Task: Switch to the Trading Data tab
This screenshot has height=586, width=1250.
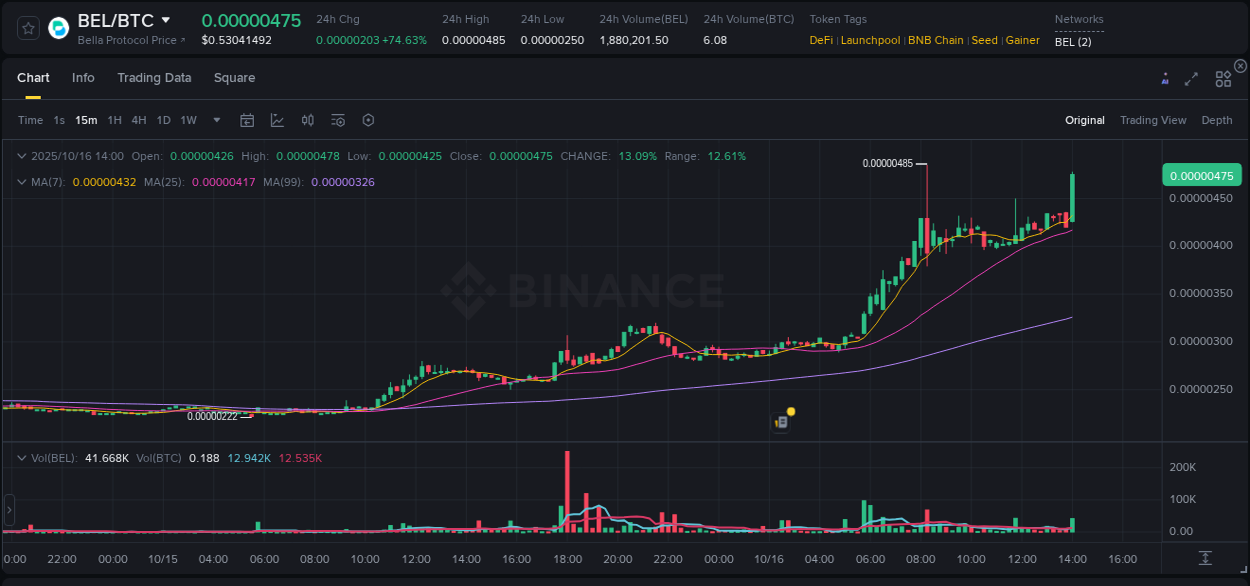Action: coord(154,77)
